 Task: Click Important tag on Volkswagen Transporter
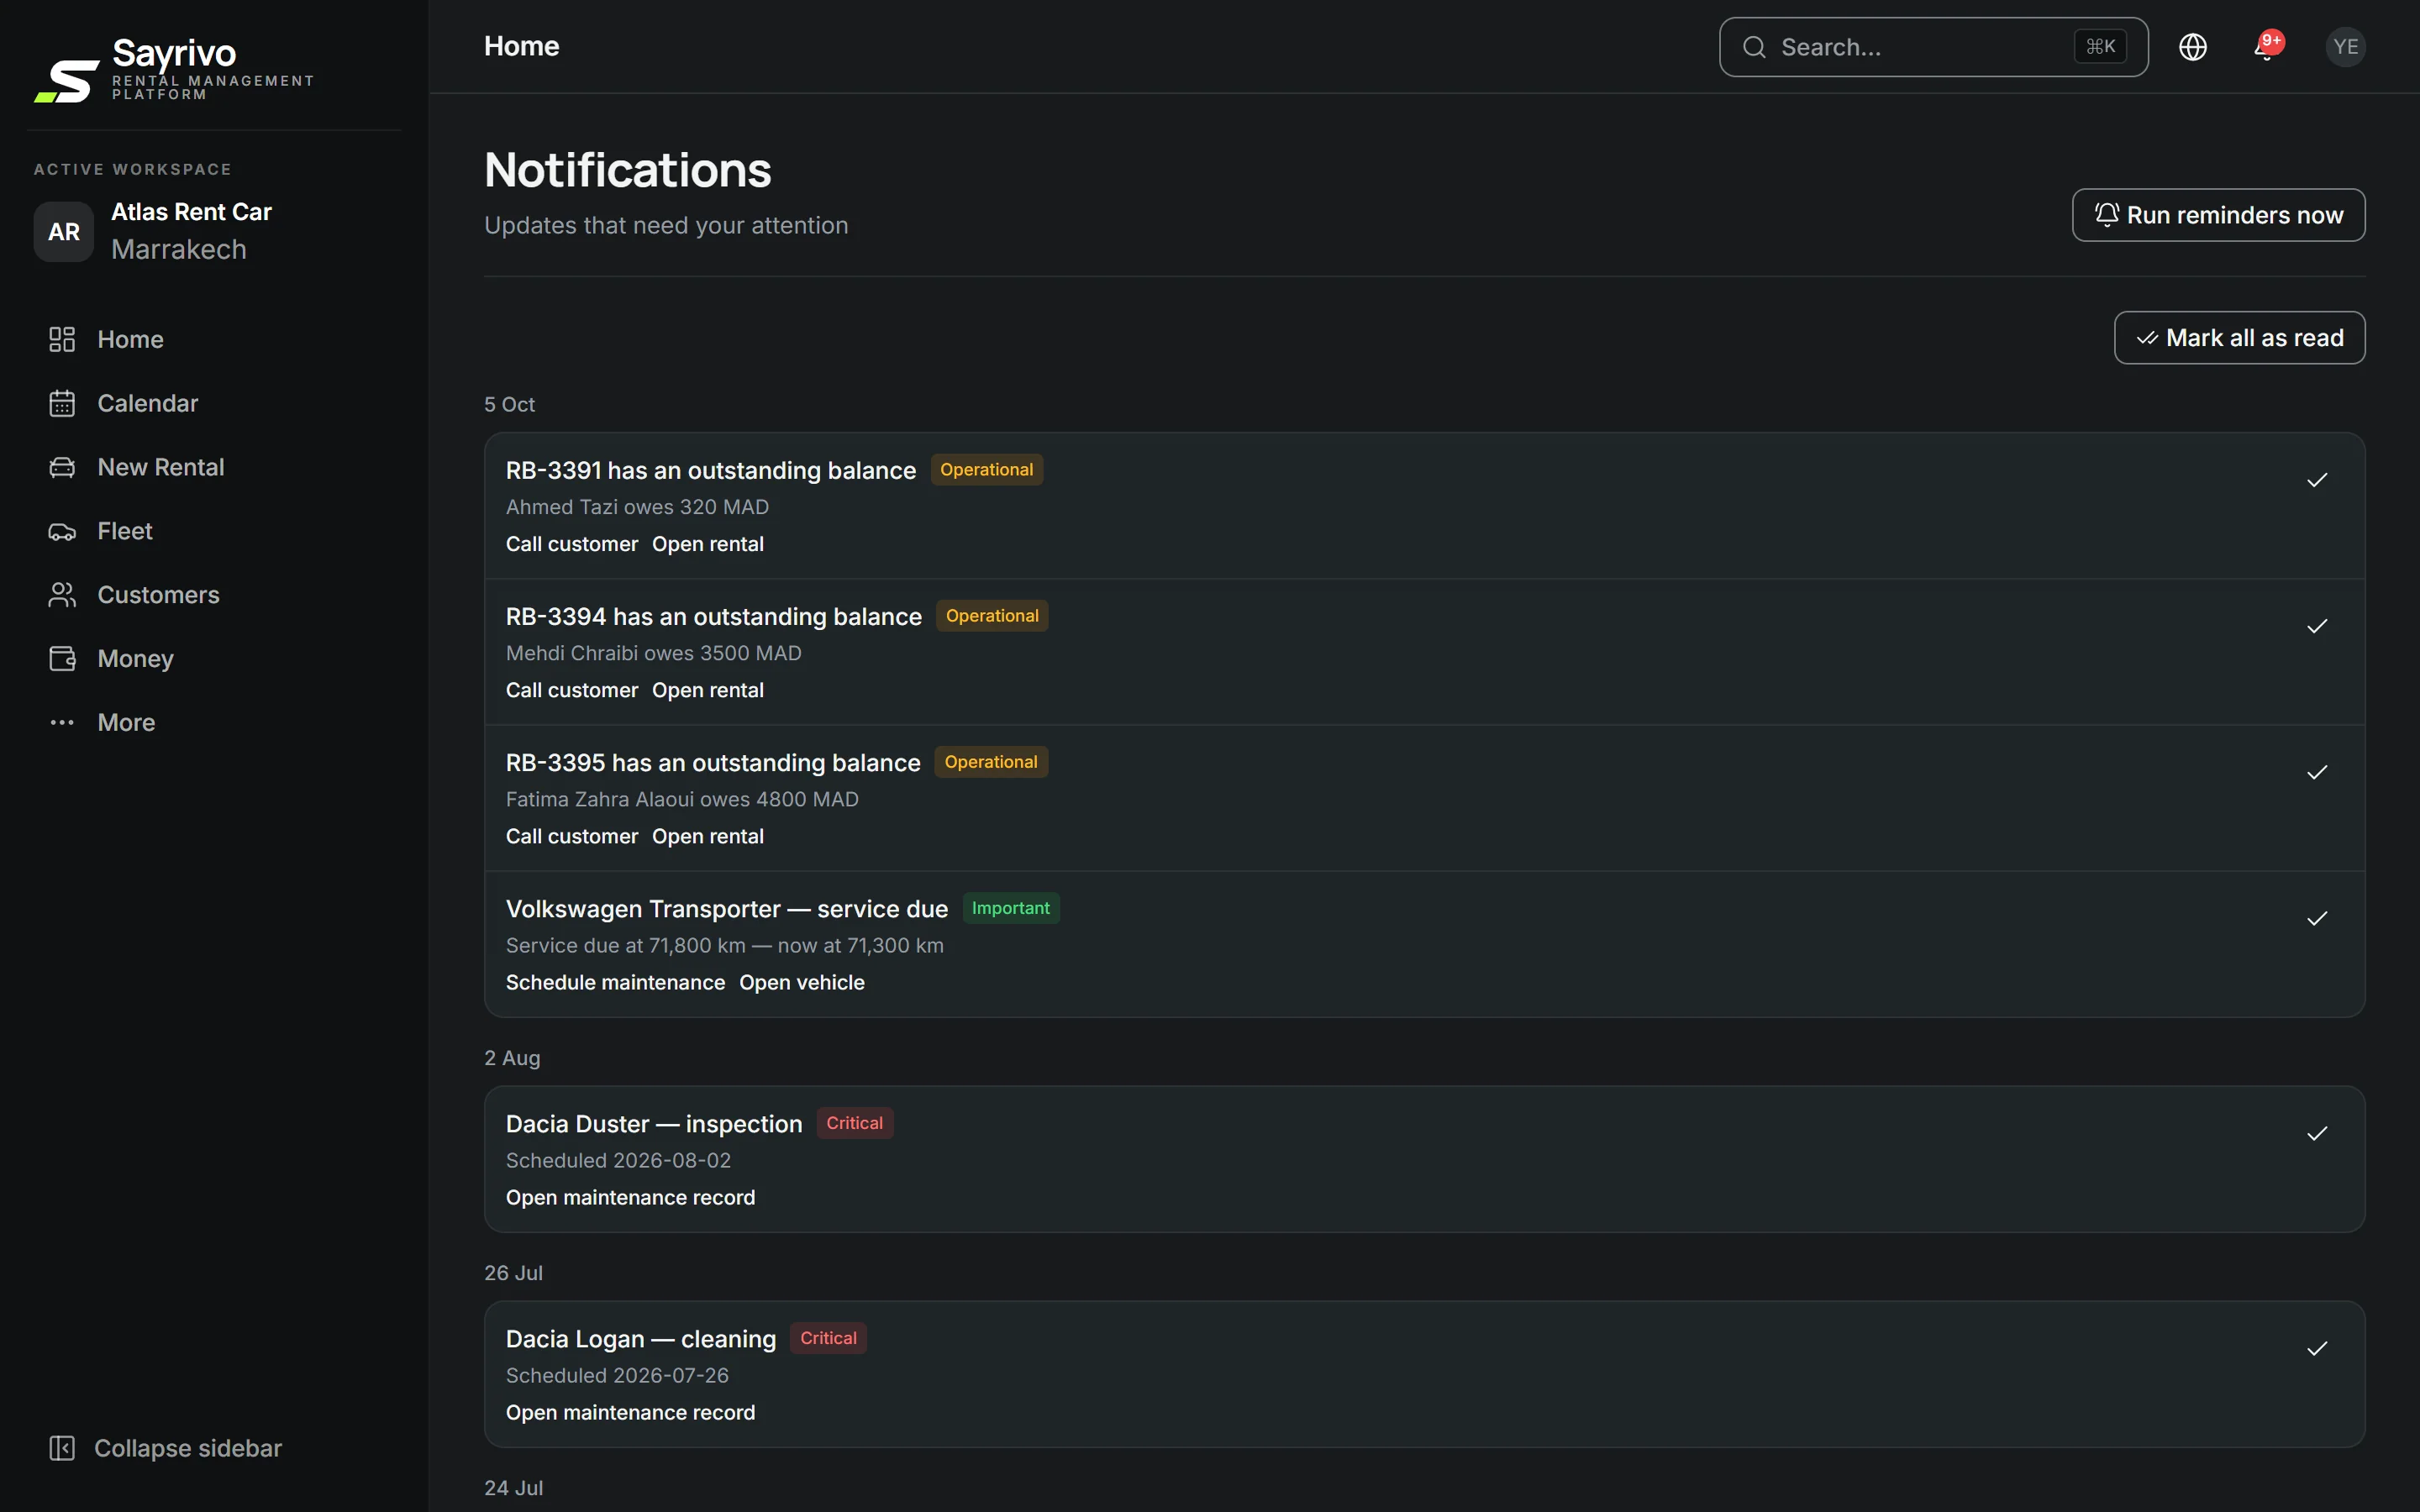click(1010, 908)
